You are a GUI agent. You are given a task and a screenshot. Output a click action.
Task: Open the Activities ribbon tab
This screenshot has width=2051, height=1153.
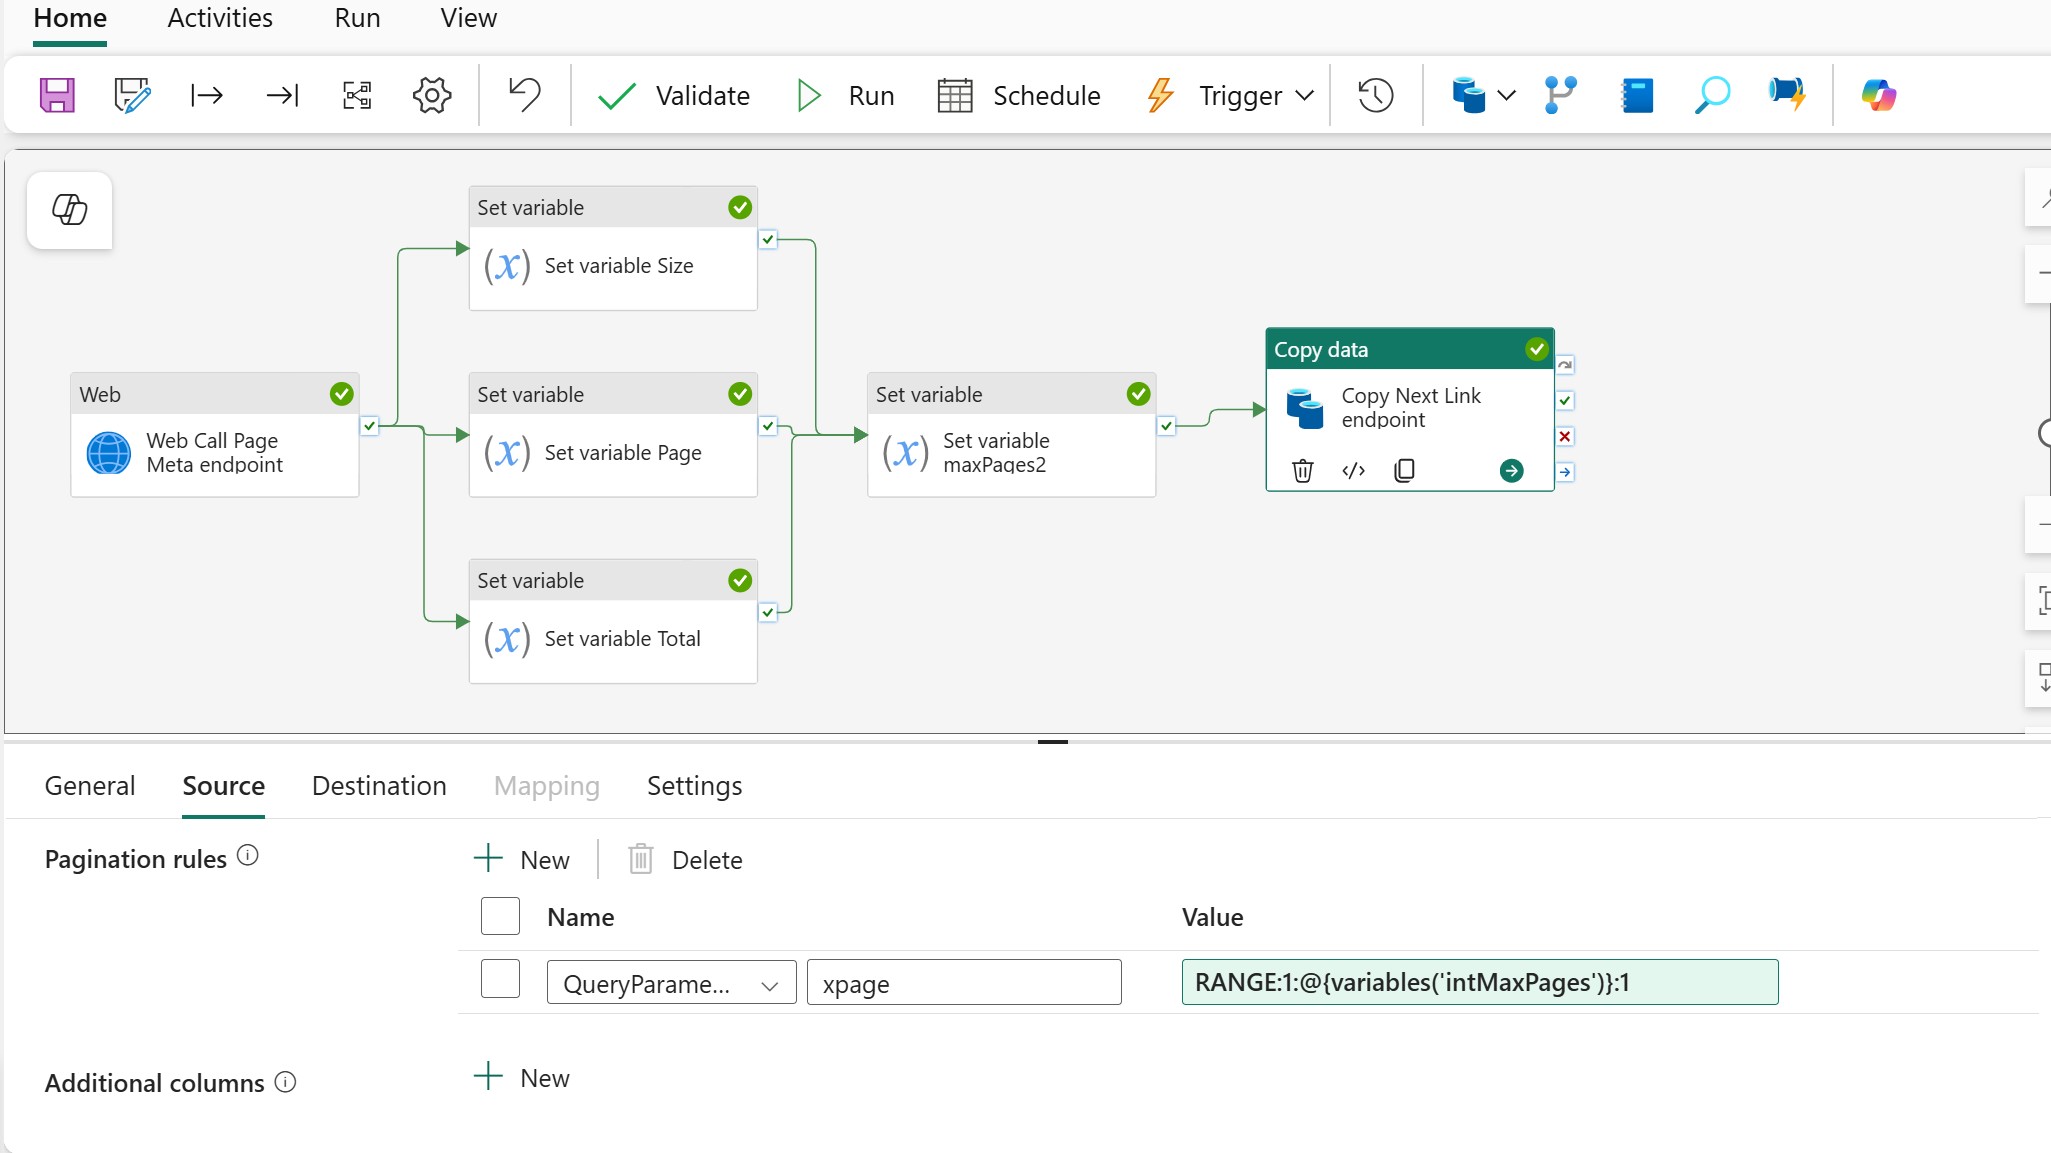220,18
